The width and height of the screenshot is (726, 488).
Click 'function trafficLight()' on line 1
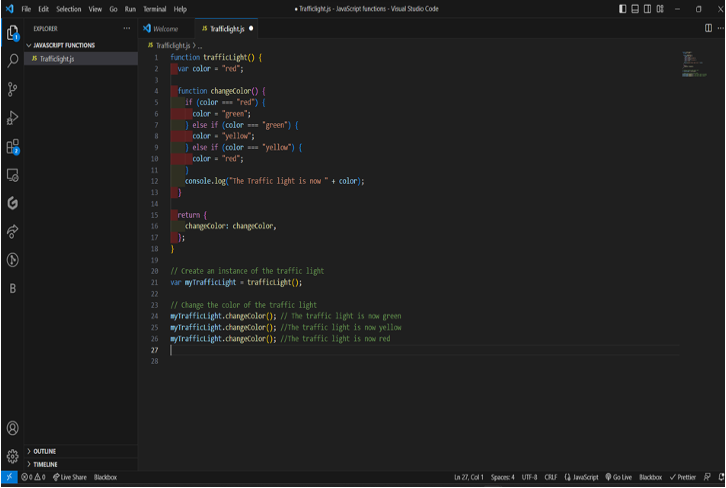pos(213,57)
